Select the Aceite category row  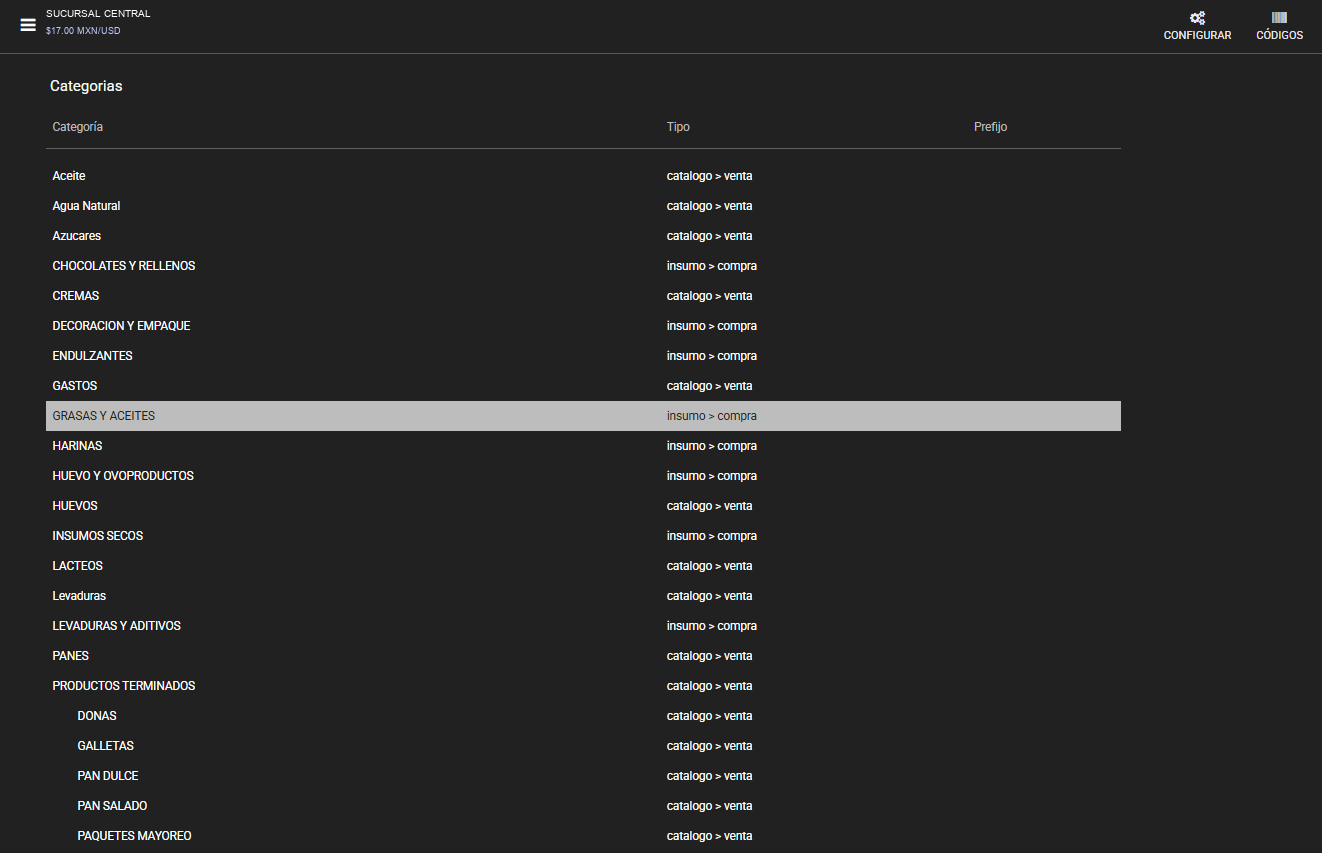pyautogui.click(x=583, y=176)
